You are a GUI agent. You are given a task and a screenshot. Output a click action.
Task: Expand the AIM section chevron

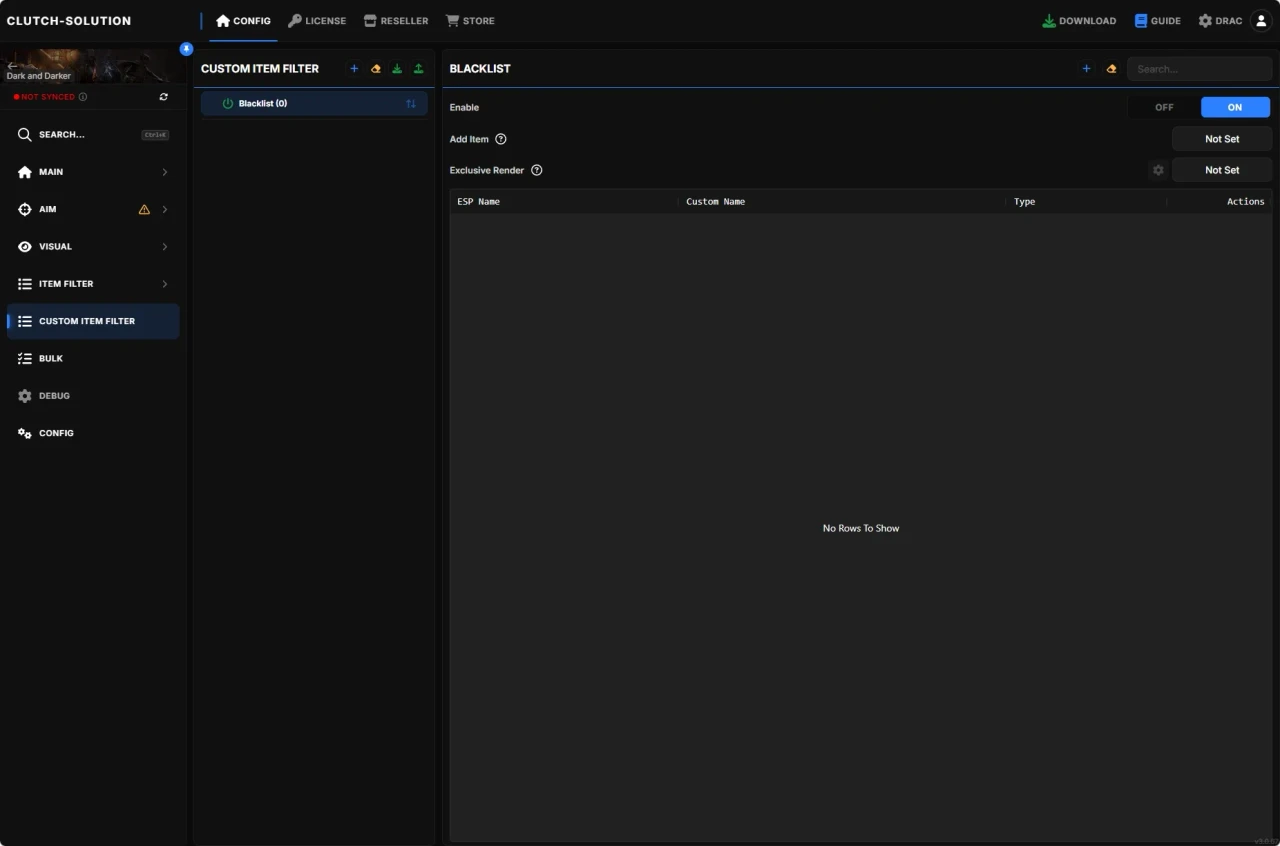click(165, 210)
